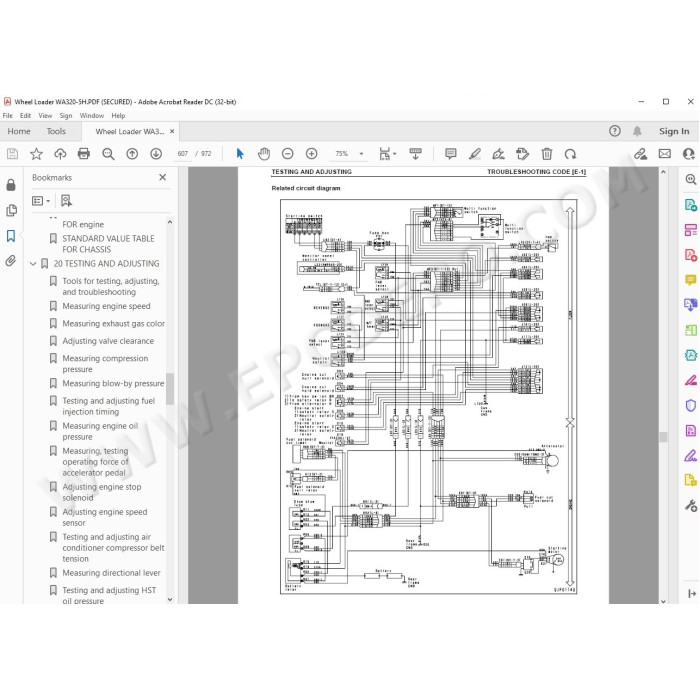
Task: Click the security lock panel icon
Action: [11, 185]
